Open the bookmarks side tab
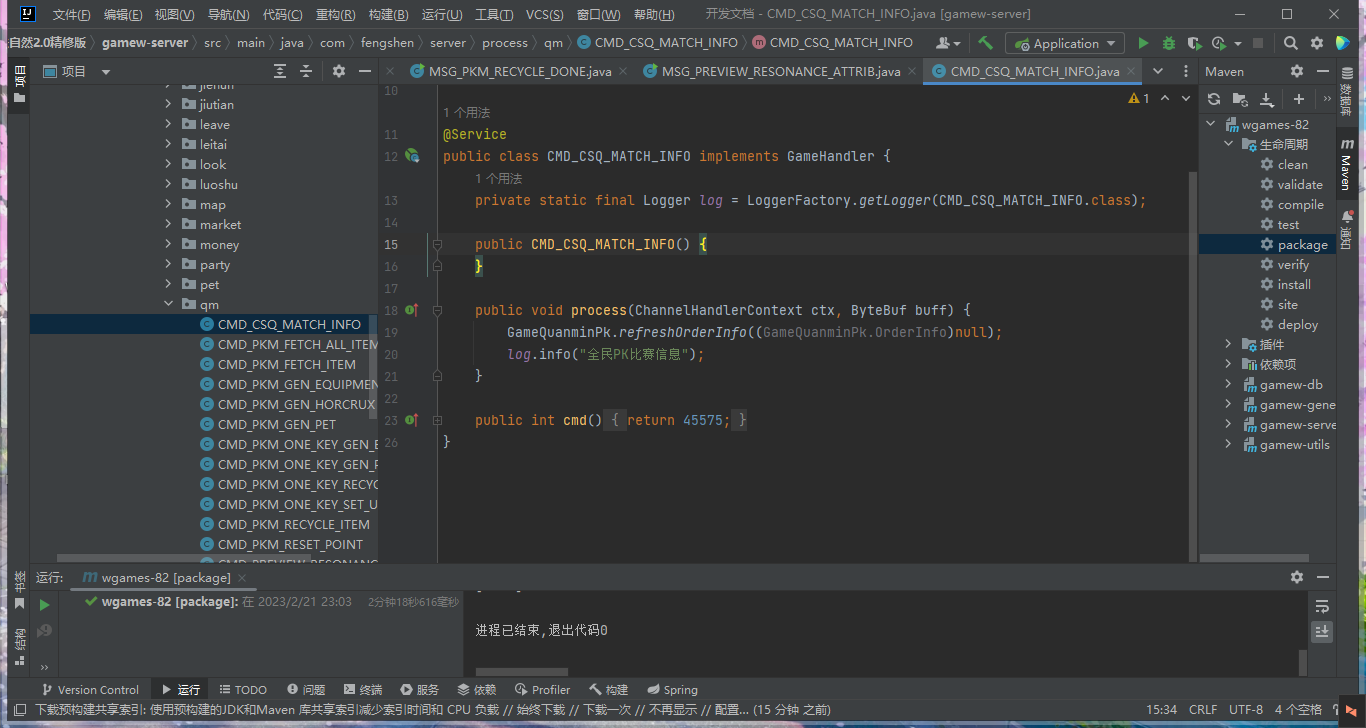Viewport: 1366px width, 728px height. click(19, 590)
